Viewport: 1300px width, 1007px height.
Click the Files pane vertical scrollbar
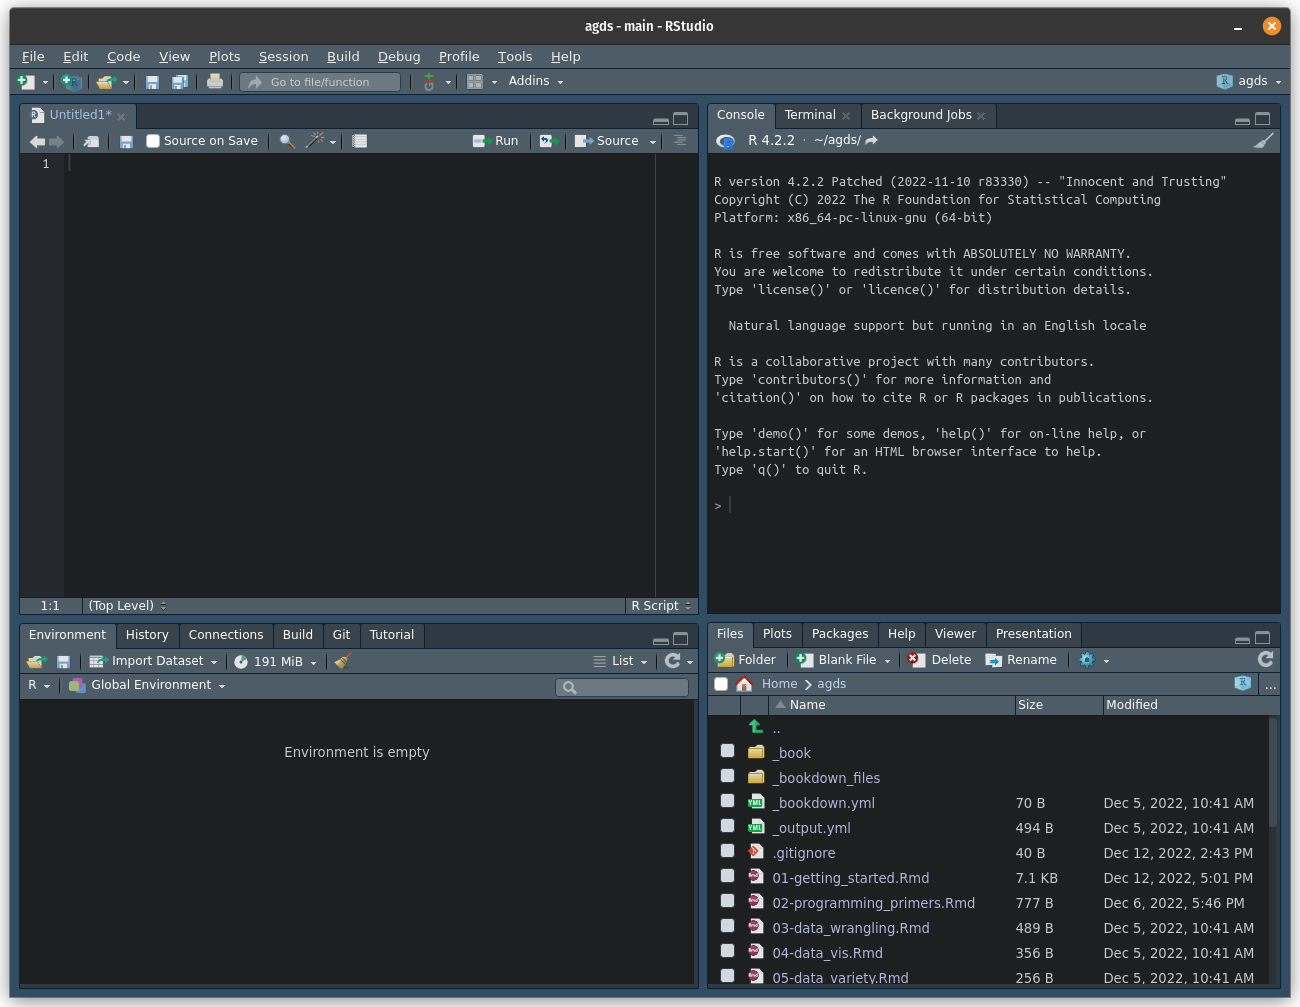(1273, 772)
